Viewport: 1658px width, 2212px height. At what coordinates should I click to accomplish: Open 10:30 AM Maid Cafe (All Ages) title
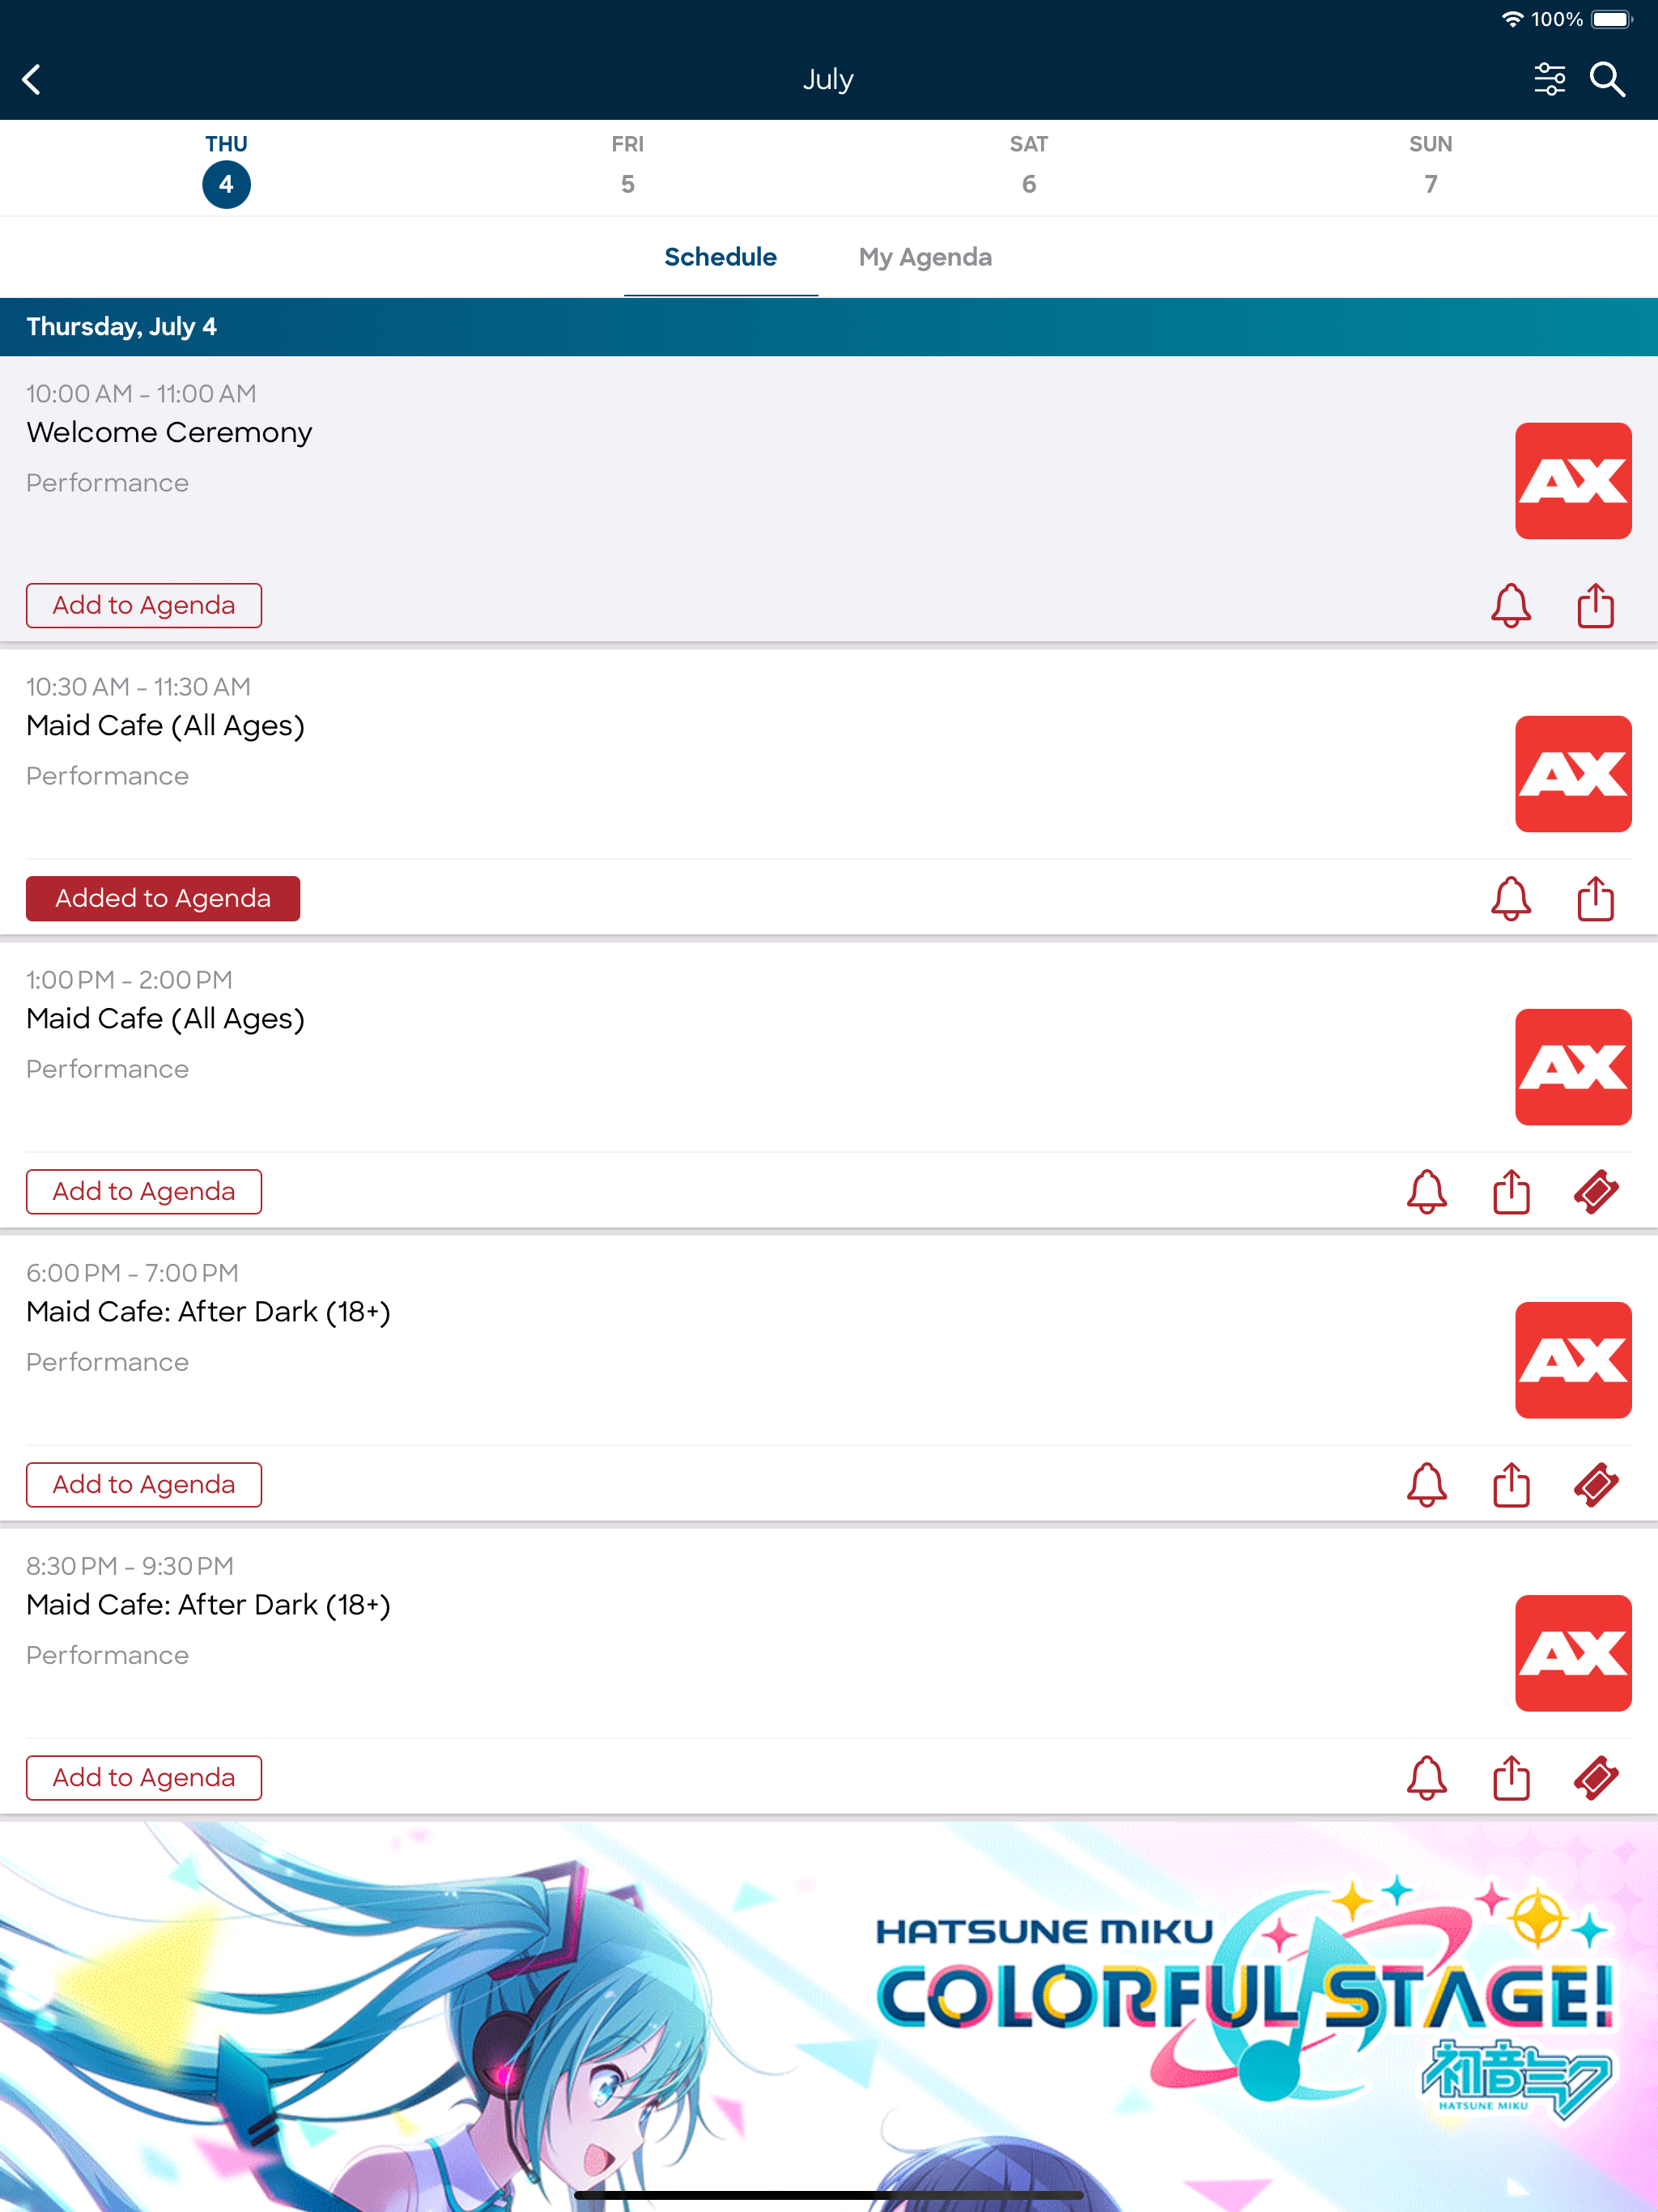coord(165,726)
